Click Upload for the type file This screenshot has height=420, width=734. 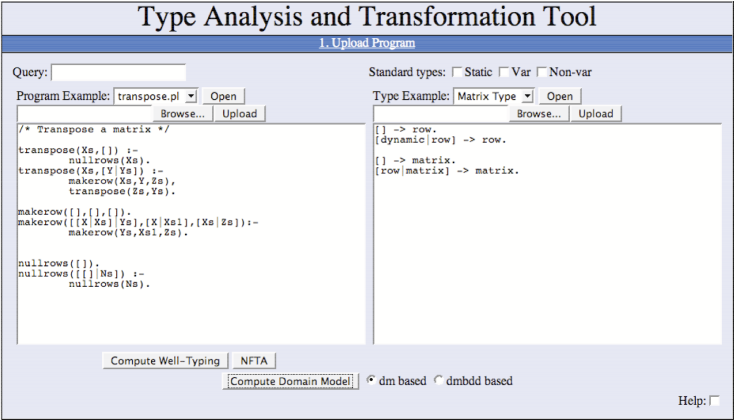[596, 114]
